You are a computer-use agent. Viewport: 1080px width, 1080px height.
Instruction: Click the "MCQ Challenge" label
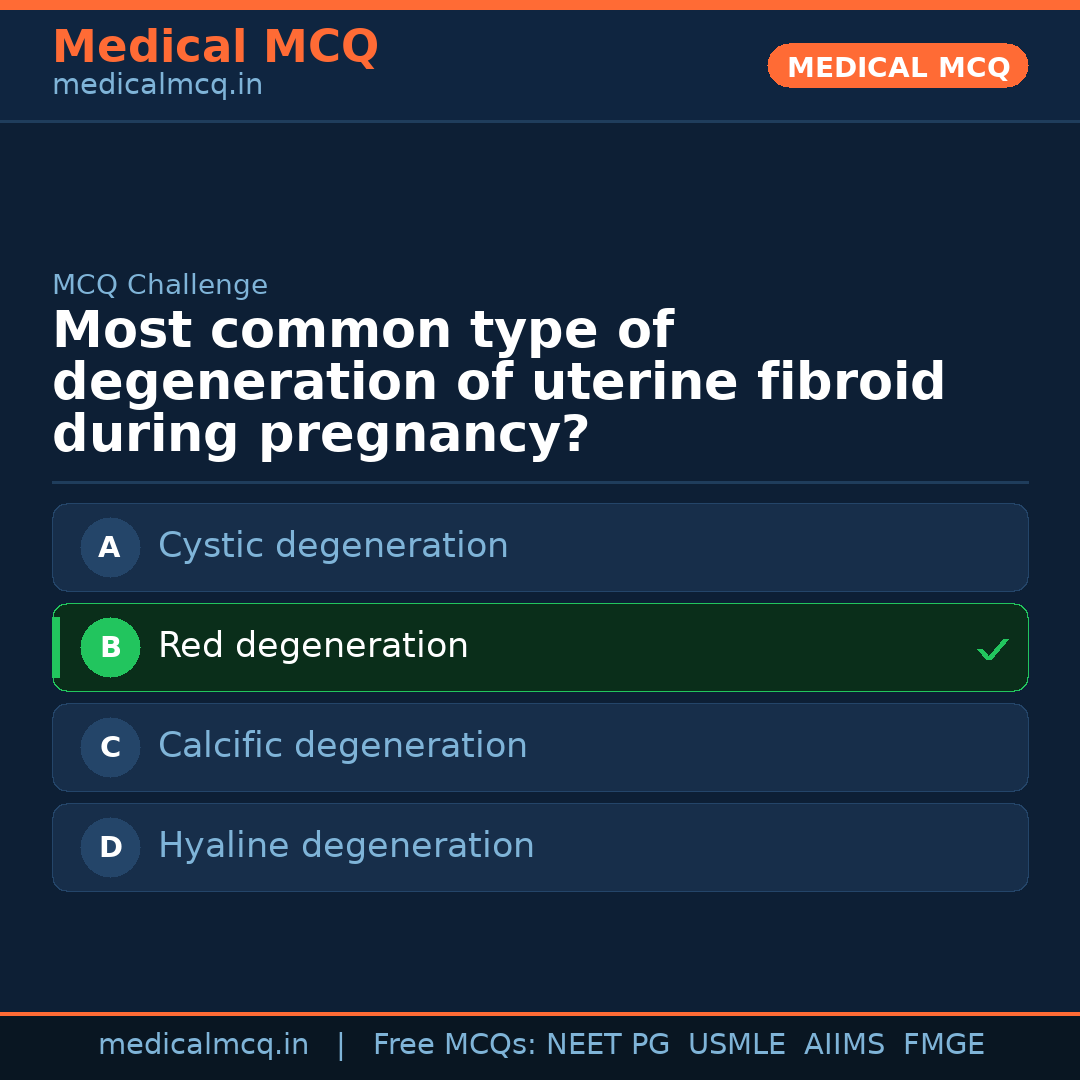pos(160,285)
